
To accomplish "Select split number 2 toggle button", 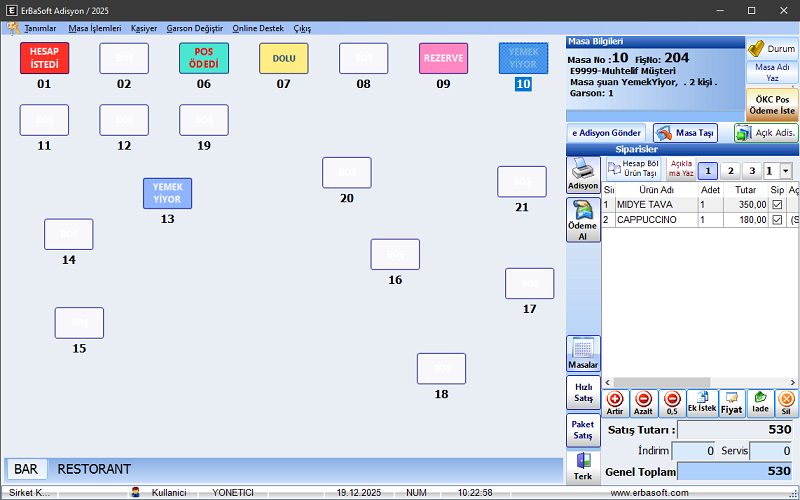I will click(x=730, y=171).
